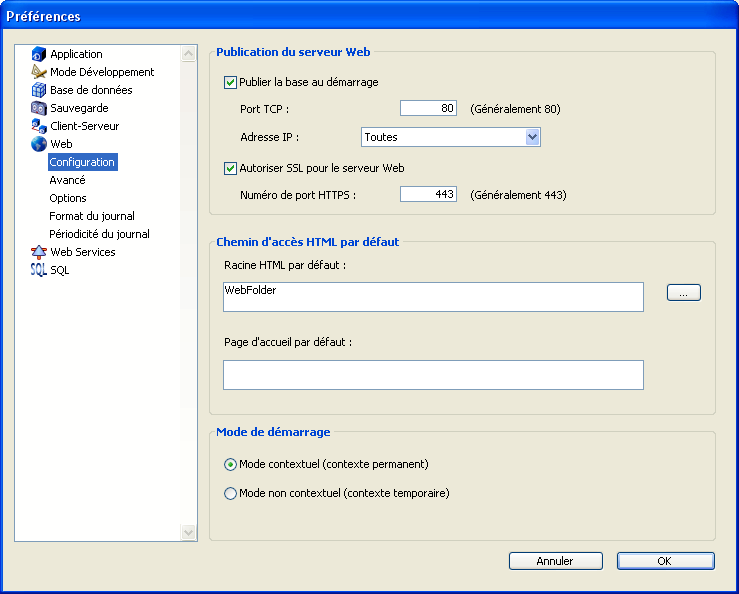
Task: Choose Mode contextuel (contexte permanent) option
Action: point(231,464)
